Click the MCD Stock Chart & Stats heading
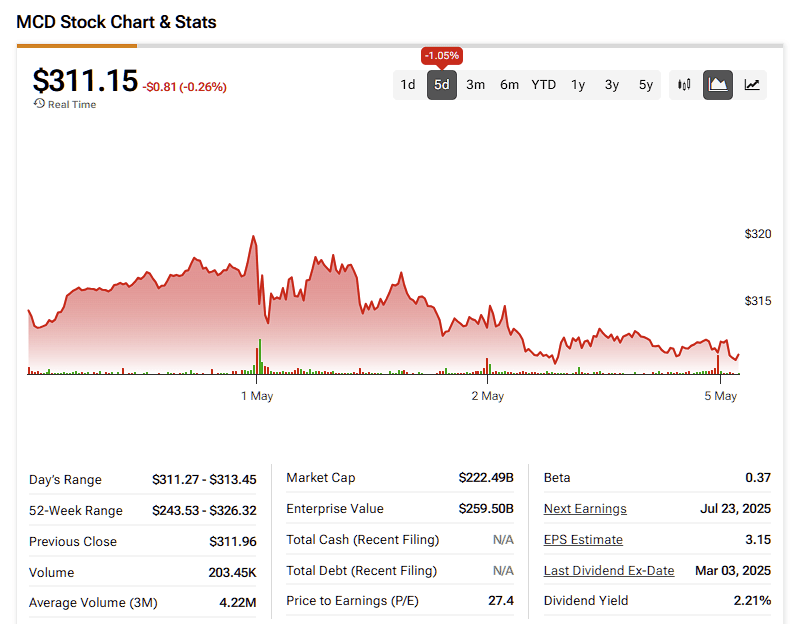Image resolution: width=791 pixels, height=624 pixels. [x=117, y=22]
